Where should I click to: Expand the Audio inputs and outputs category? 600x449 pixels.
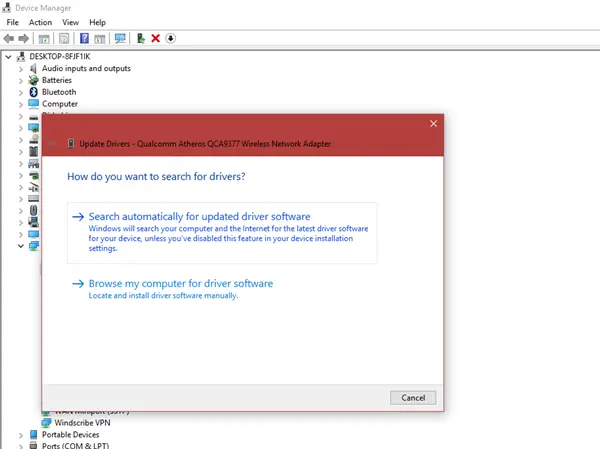point(21,69)
